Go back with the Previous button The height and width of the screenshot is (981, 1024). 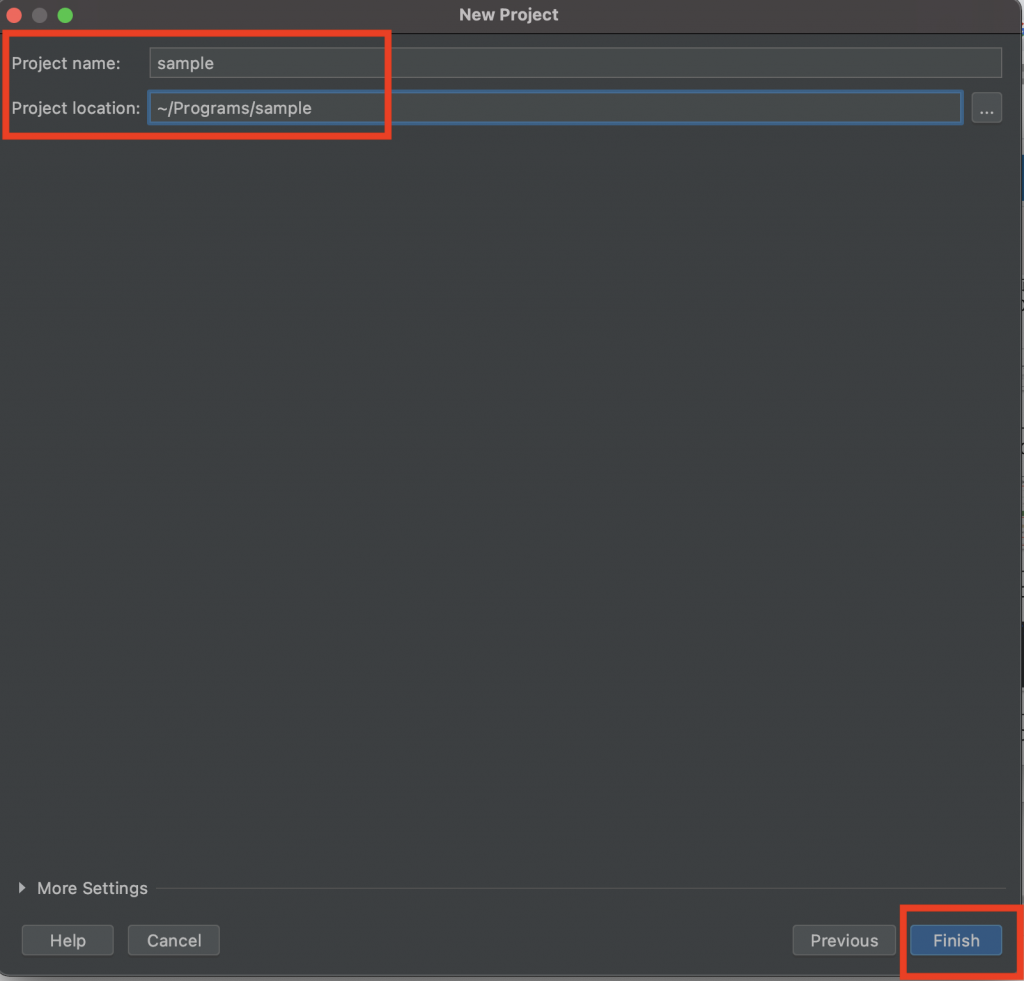pyautogui.click(x=844, y=940)
